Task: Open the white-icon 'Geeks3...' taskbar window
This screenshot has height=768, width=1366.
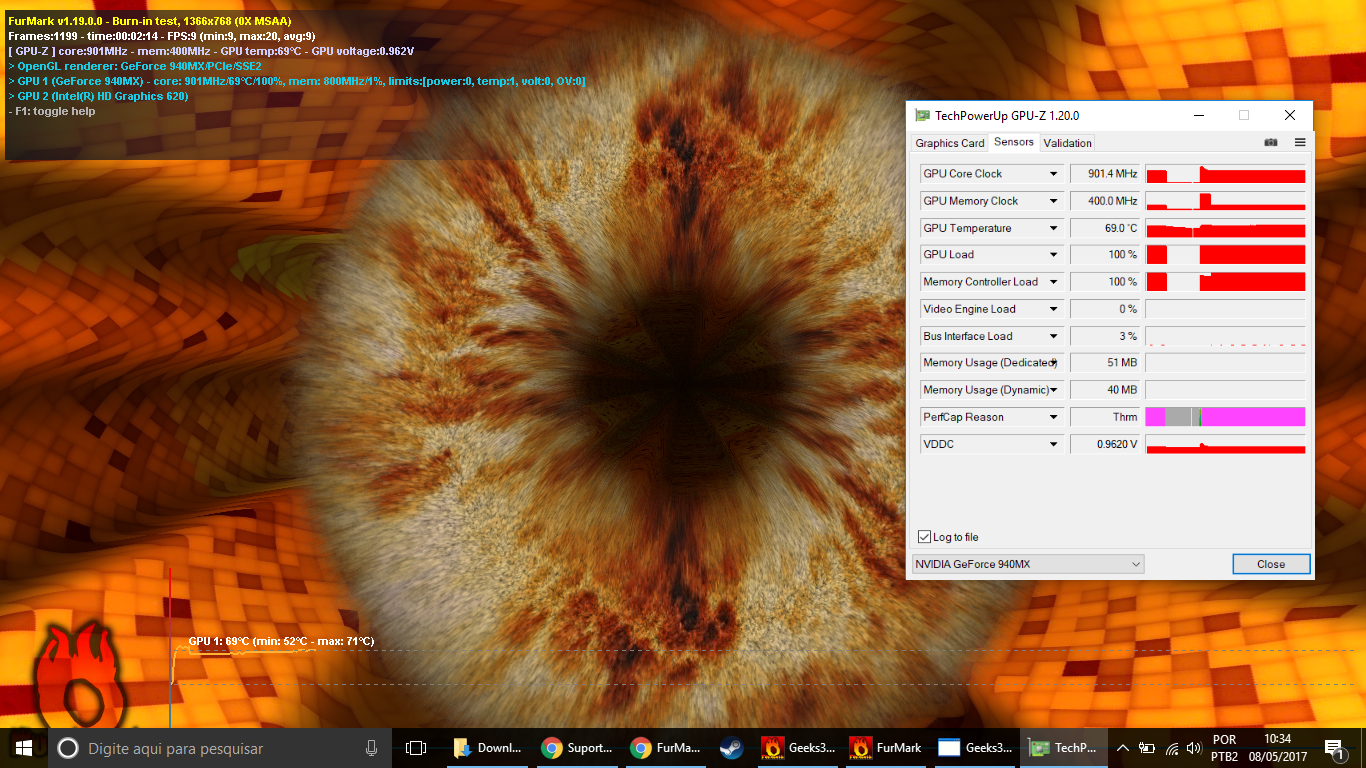Action: click(x=973, y=748)
